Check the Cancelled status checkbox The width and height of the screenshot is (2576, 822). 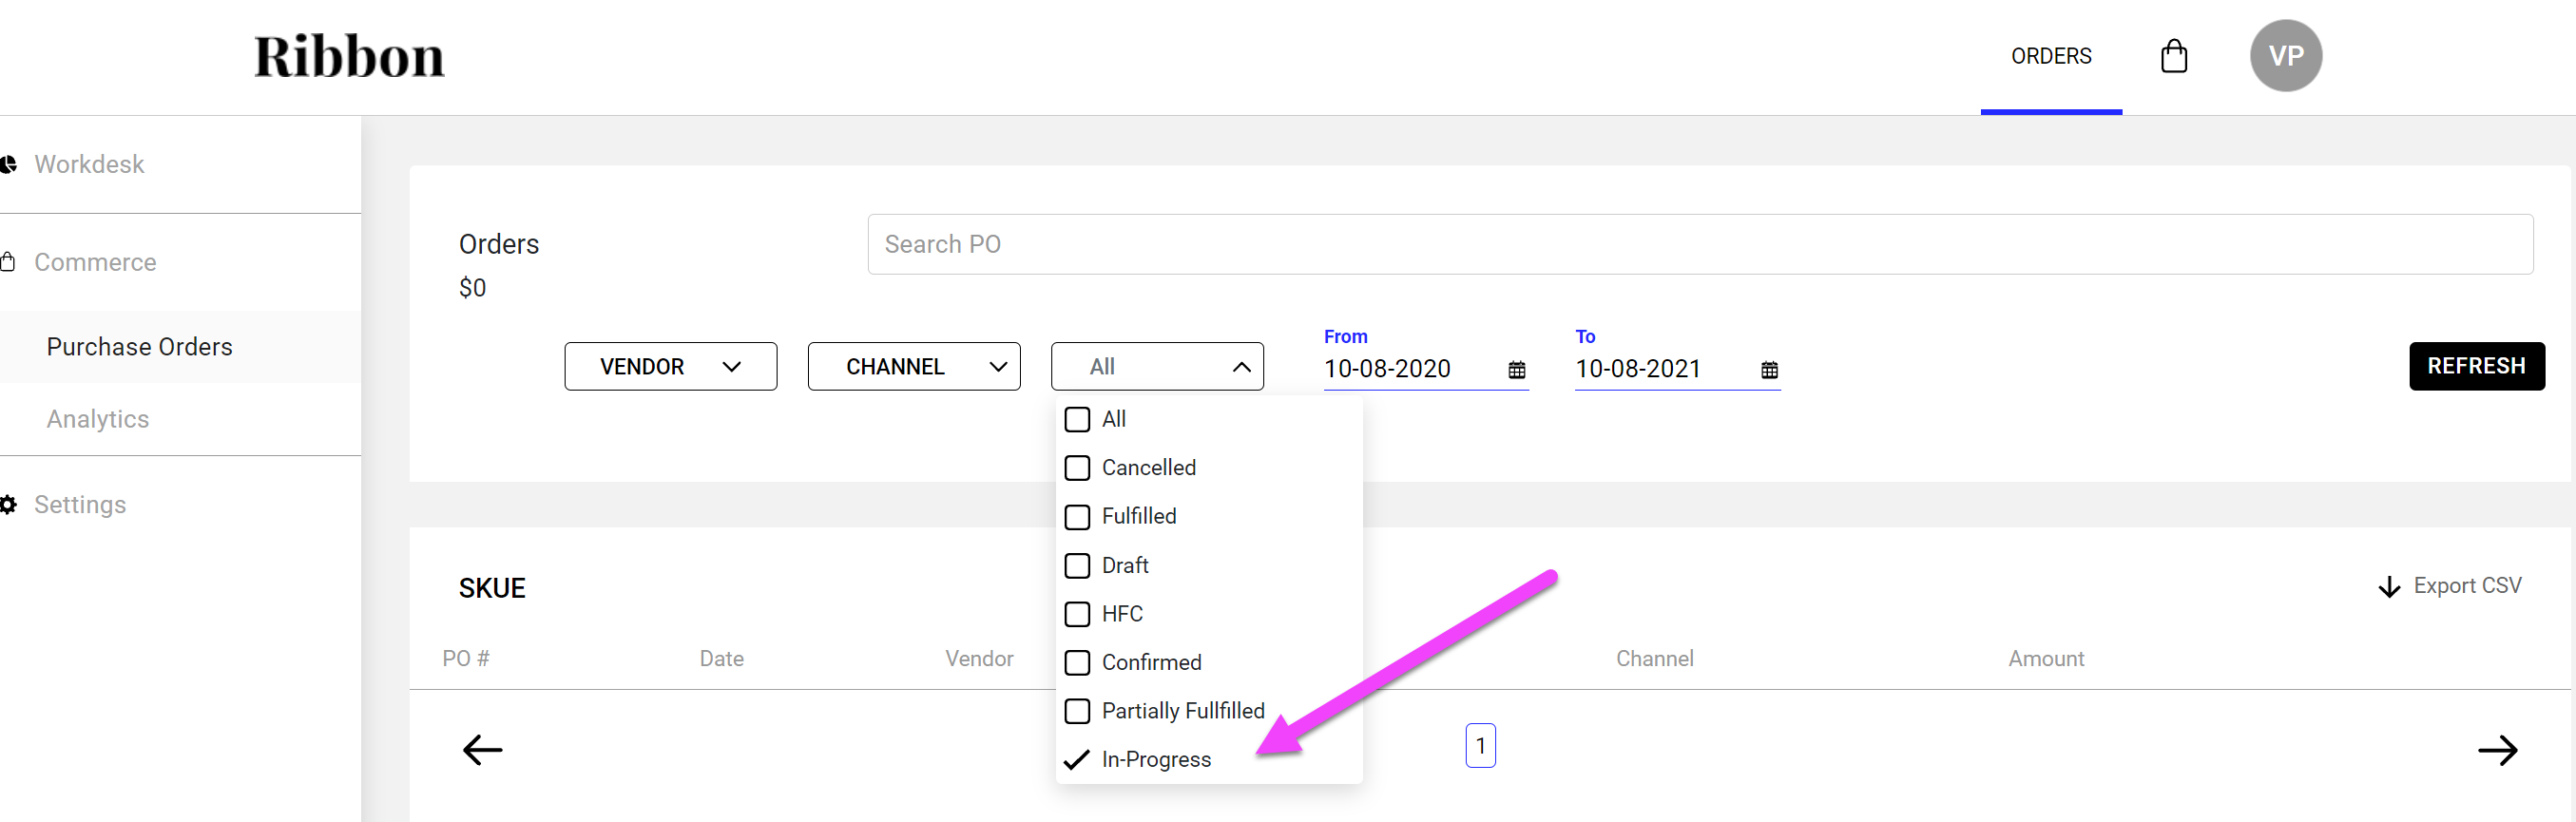tap(1077, 468)
